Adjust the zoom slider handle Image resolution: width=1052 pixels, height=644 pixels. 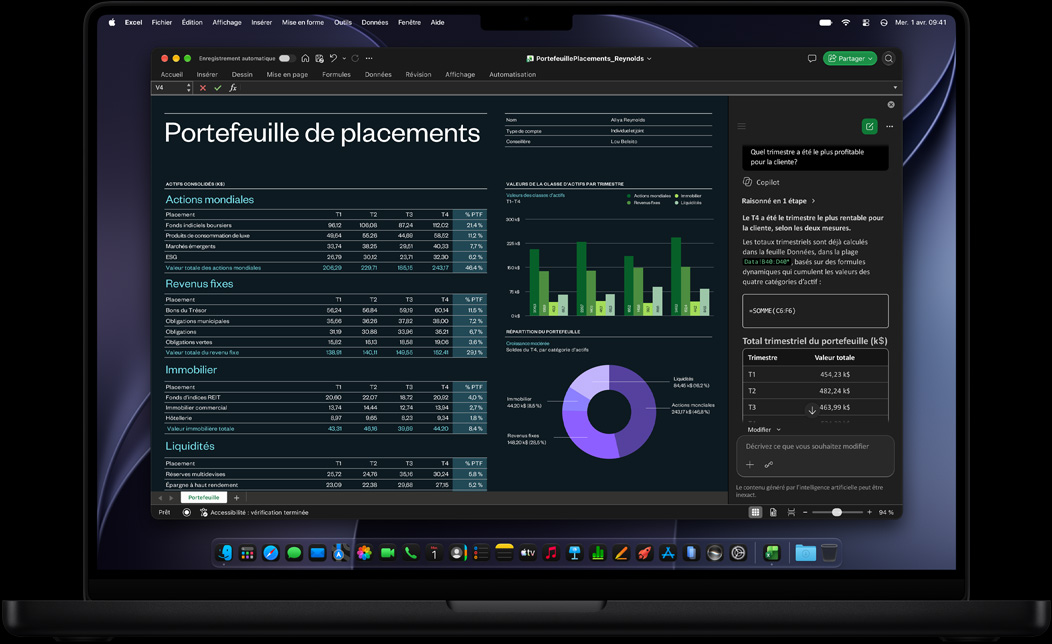(x=837, y=513)
